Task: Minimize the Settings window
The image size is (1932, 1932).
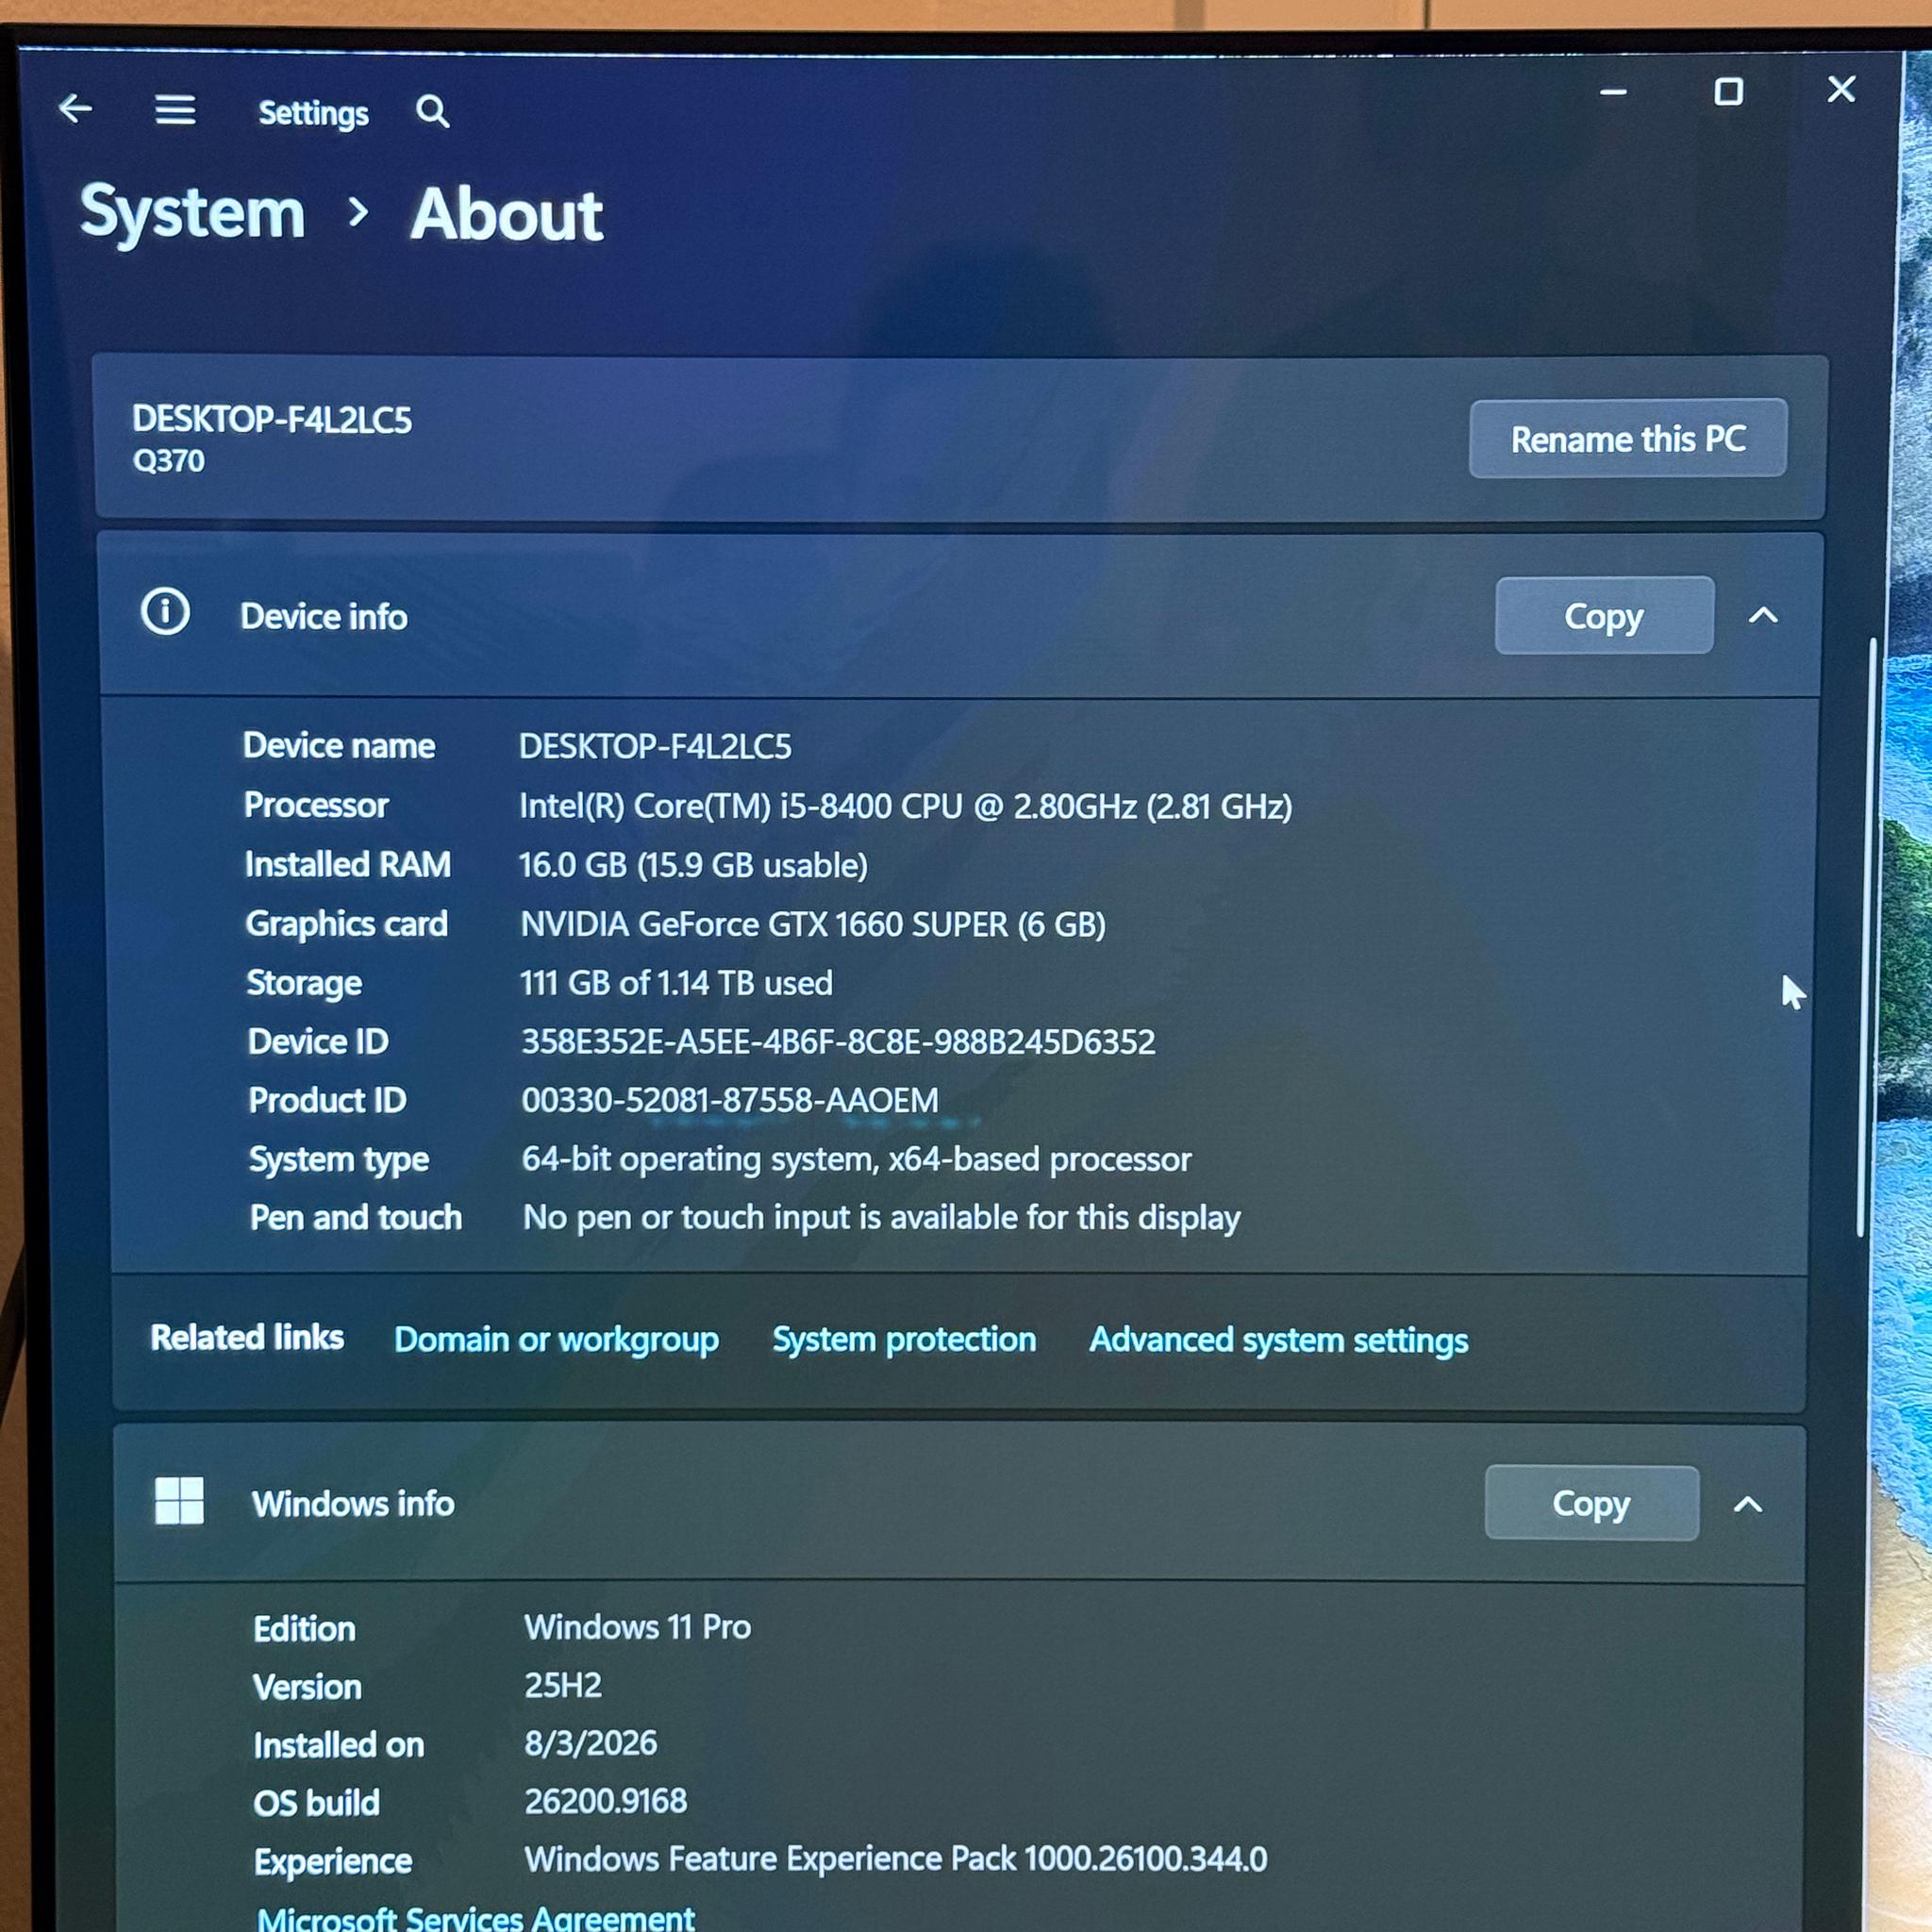Action: coord(1613,92)
